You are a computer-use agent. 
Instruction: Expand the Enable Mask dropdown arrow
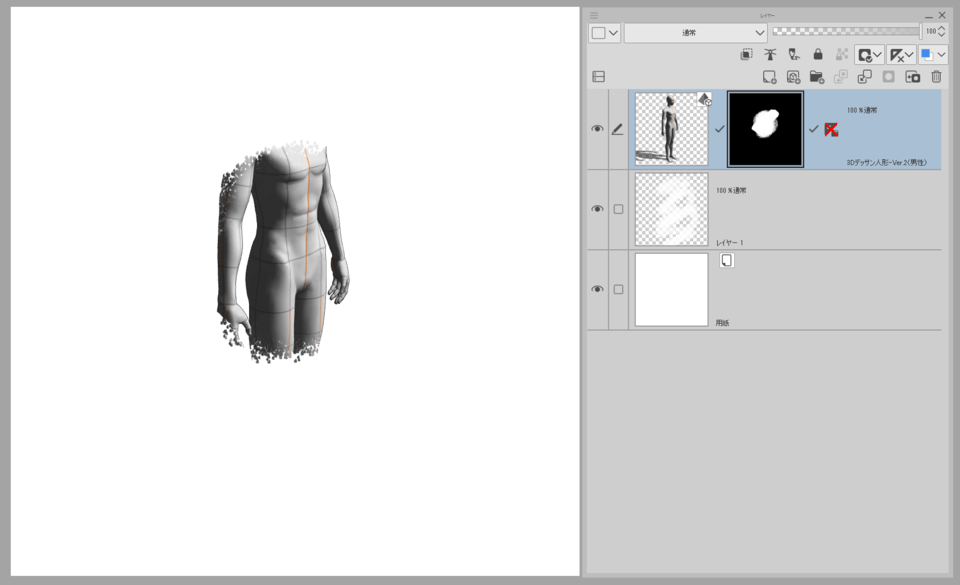coord(877,55)
